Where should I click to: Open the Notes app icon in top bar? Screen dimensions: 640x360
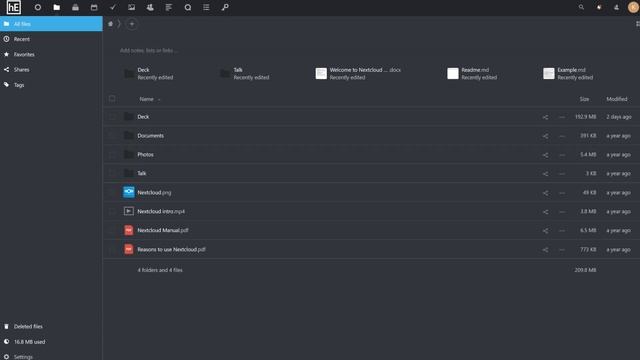point(169,7)
